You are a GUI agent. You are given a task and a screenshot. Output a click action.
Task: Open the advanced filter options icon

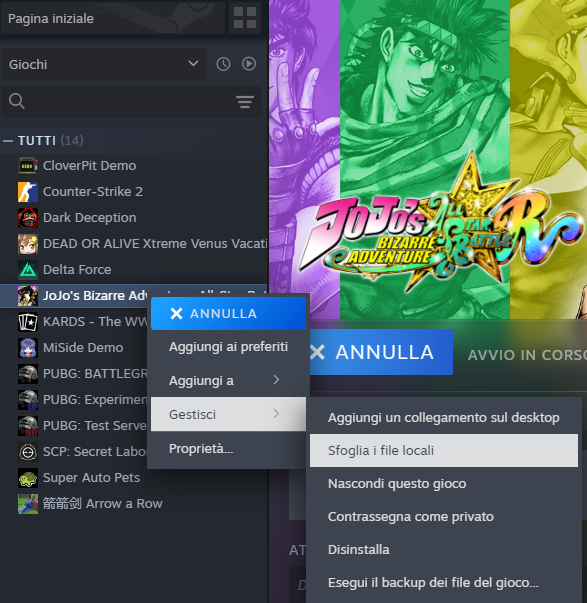click(x=245, y=102)
